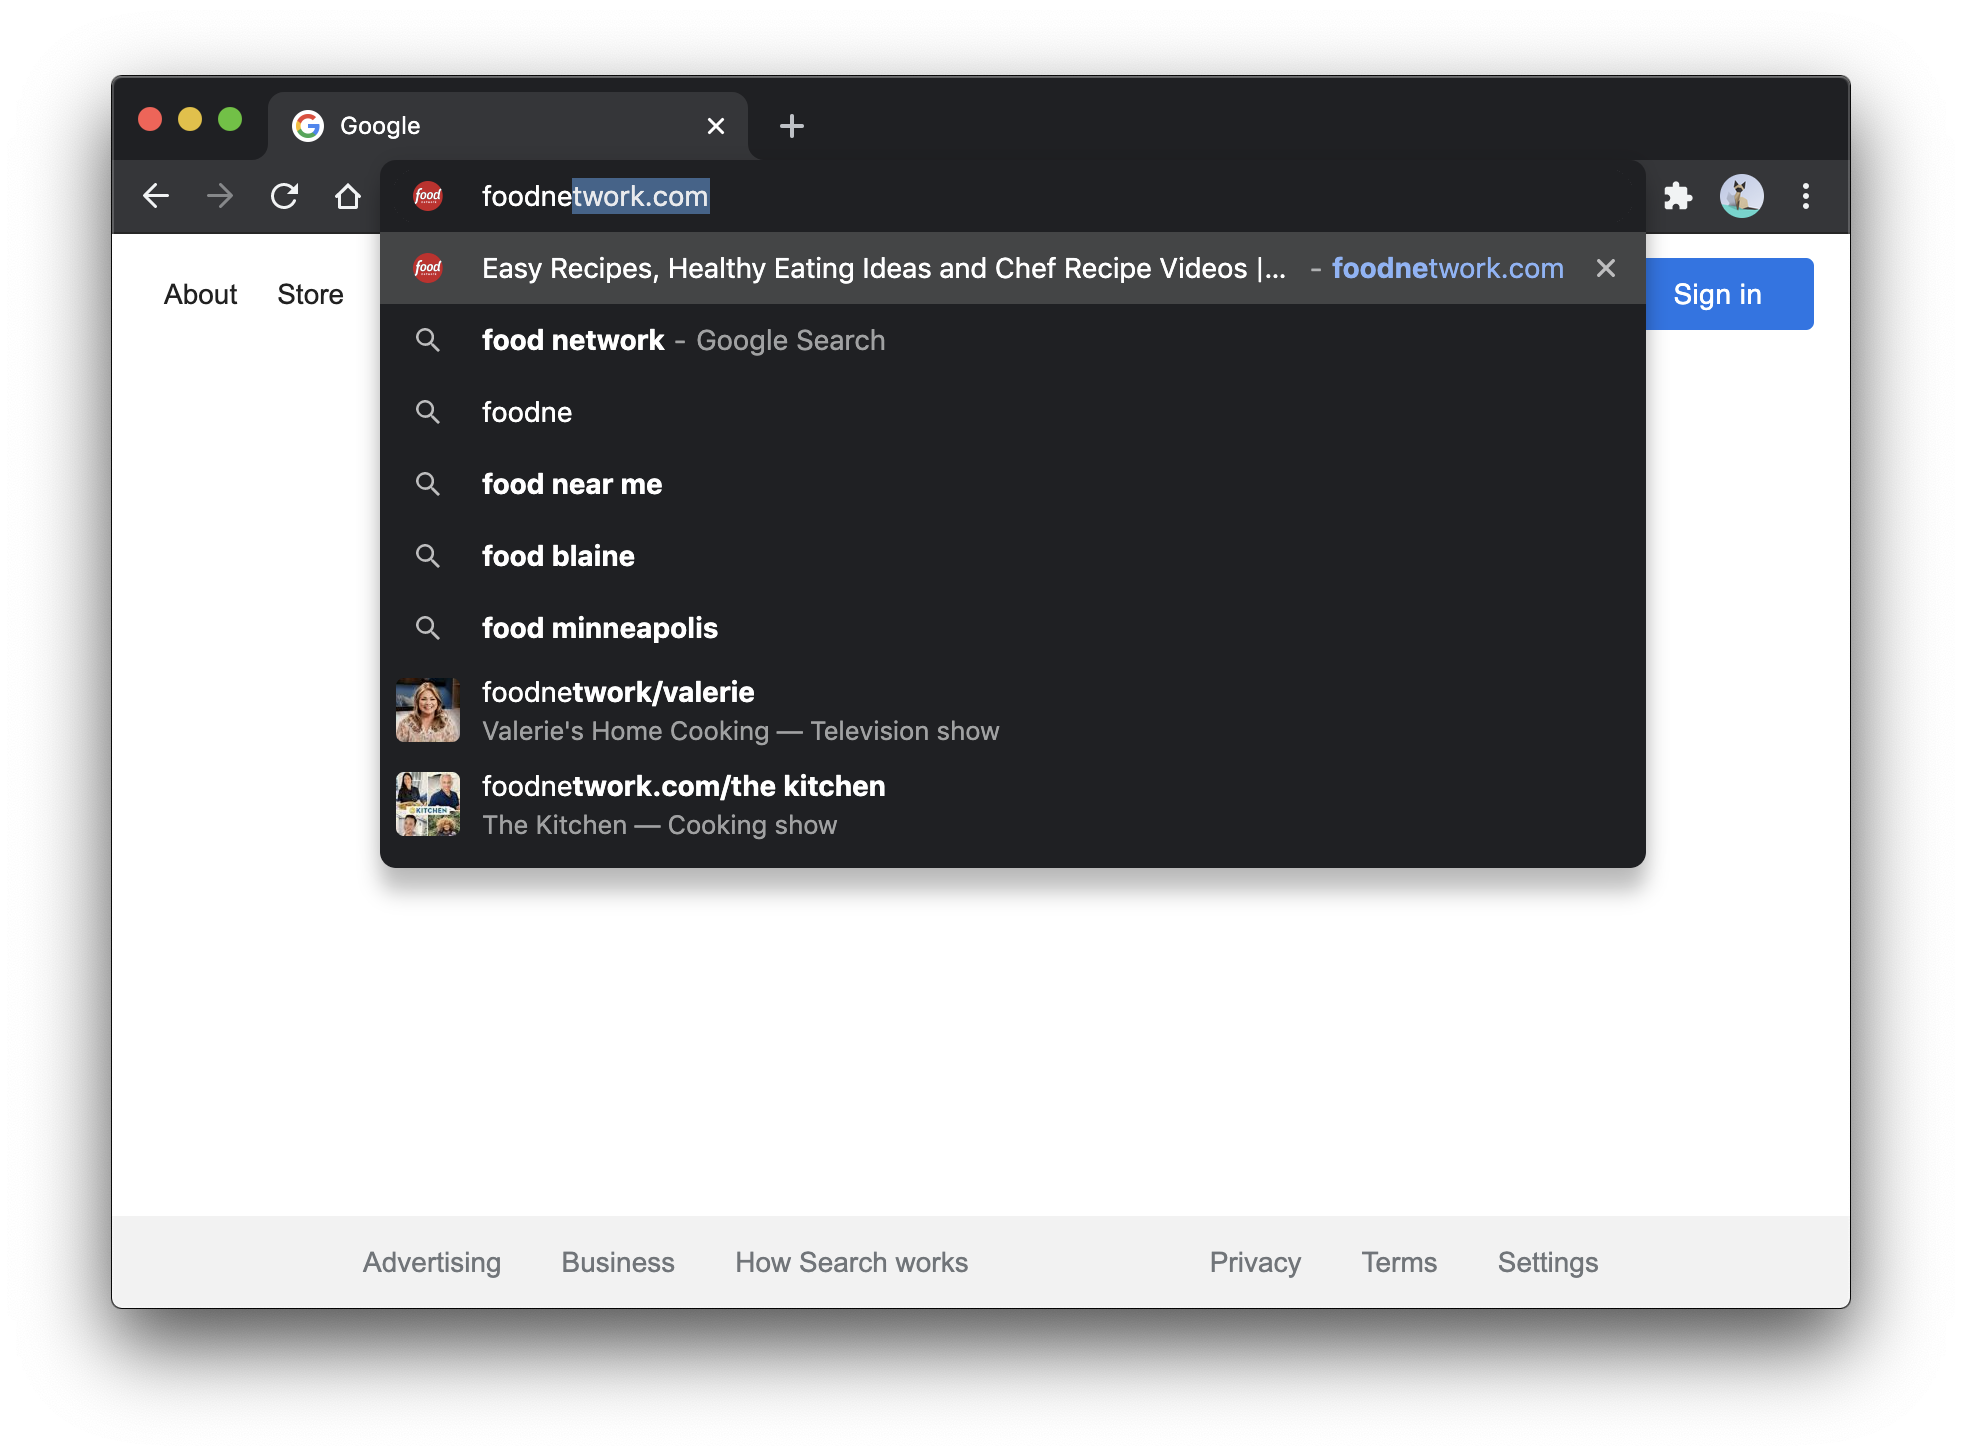Maximize window with the green button
Viewport: 1962px width, 1456px height.
click(230, 120)
